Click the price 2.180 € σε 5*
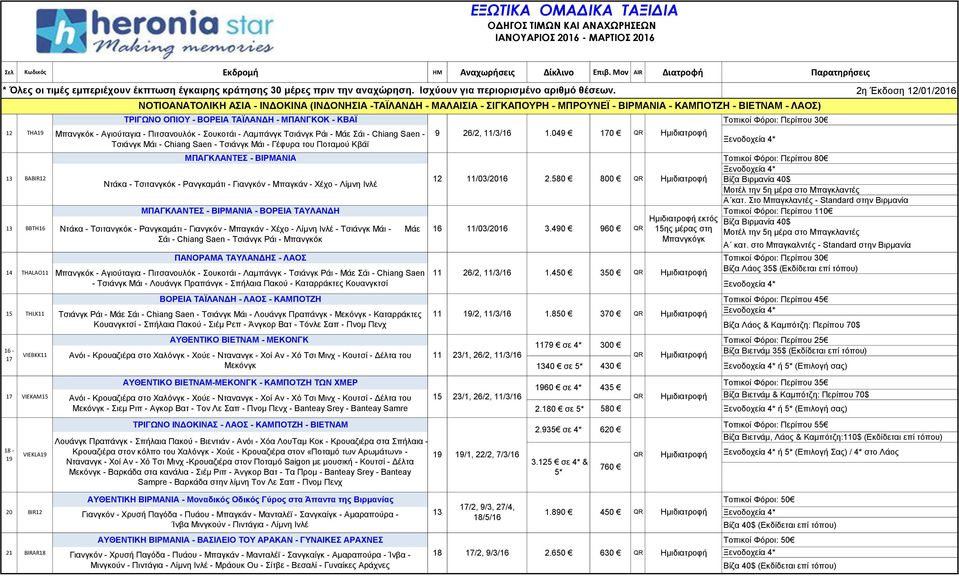This screenshot has height=576, width=959. 558,408
